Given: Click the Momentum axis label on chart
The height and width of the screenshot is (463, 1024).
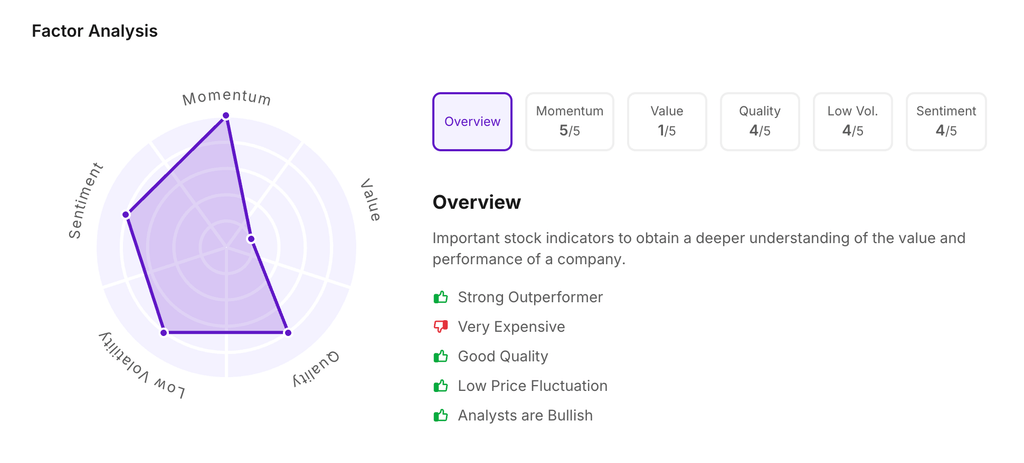Looking at the screenshot, I should click(x=227, y=97).
